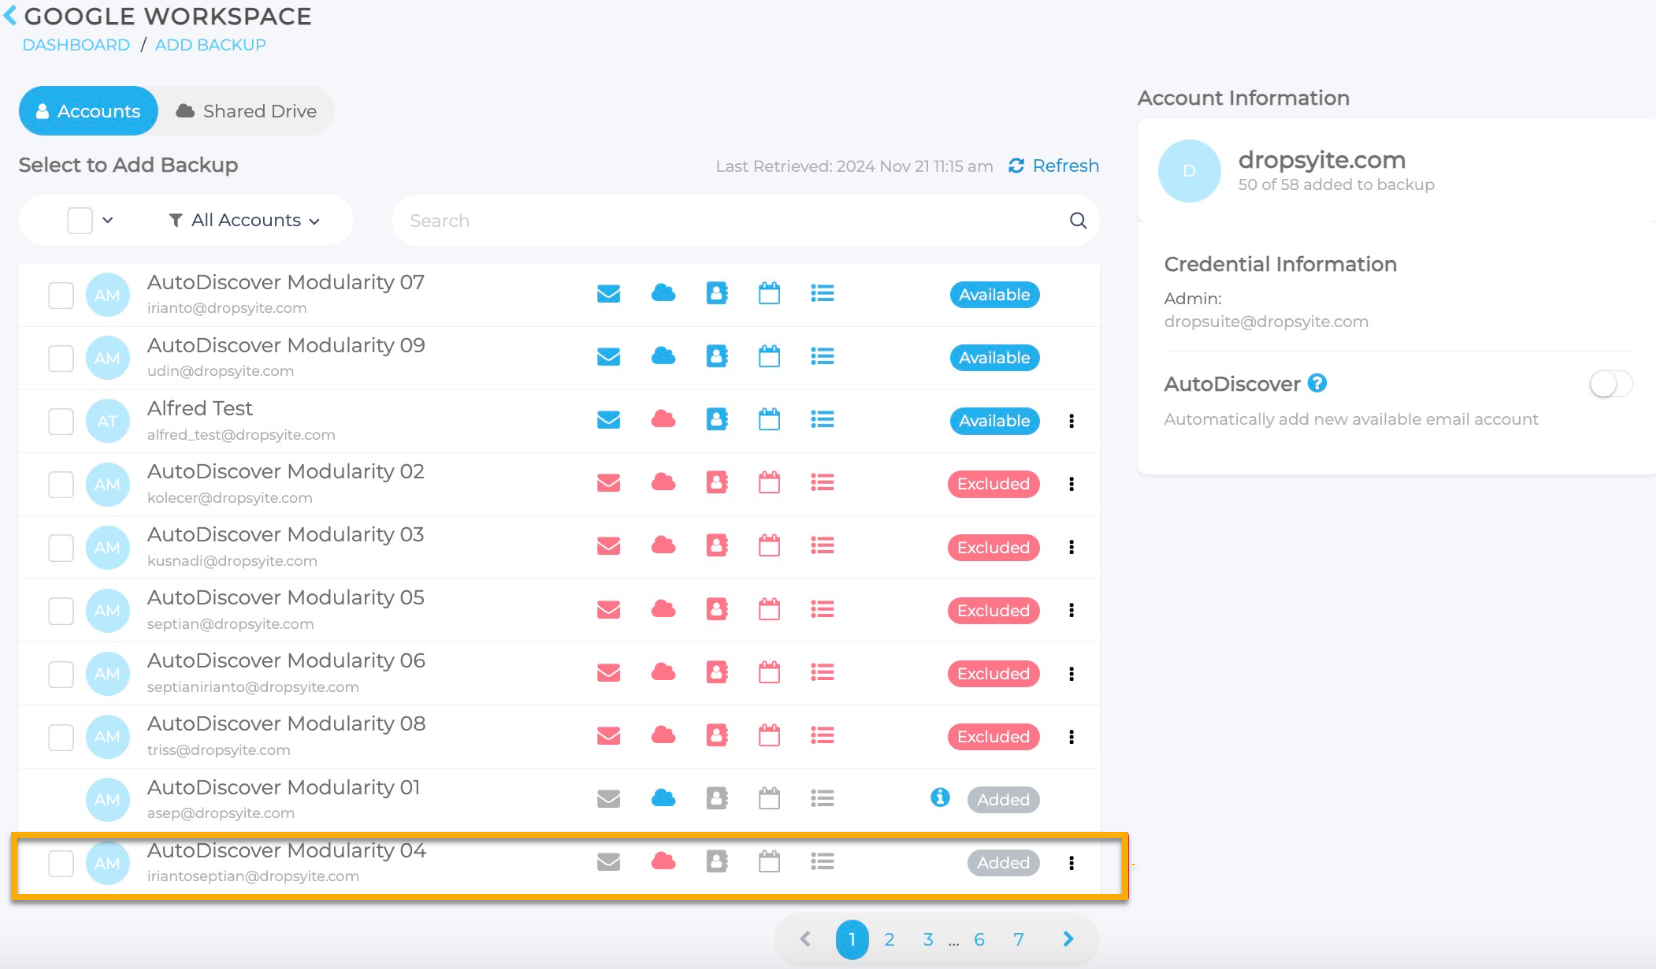Select the Accounts tab
This screenshot has width=1656, height=969.
click(x=88, y=111)
